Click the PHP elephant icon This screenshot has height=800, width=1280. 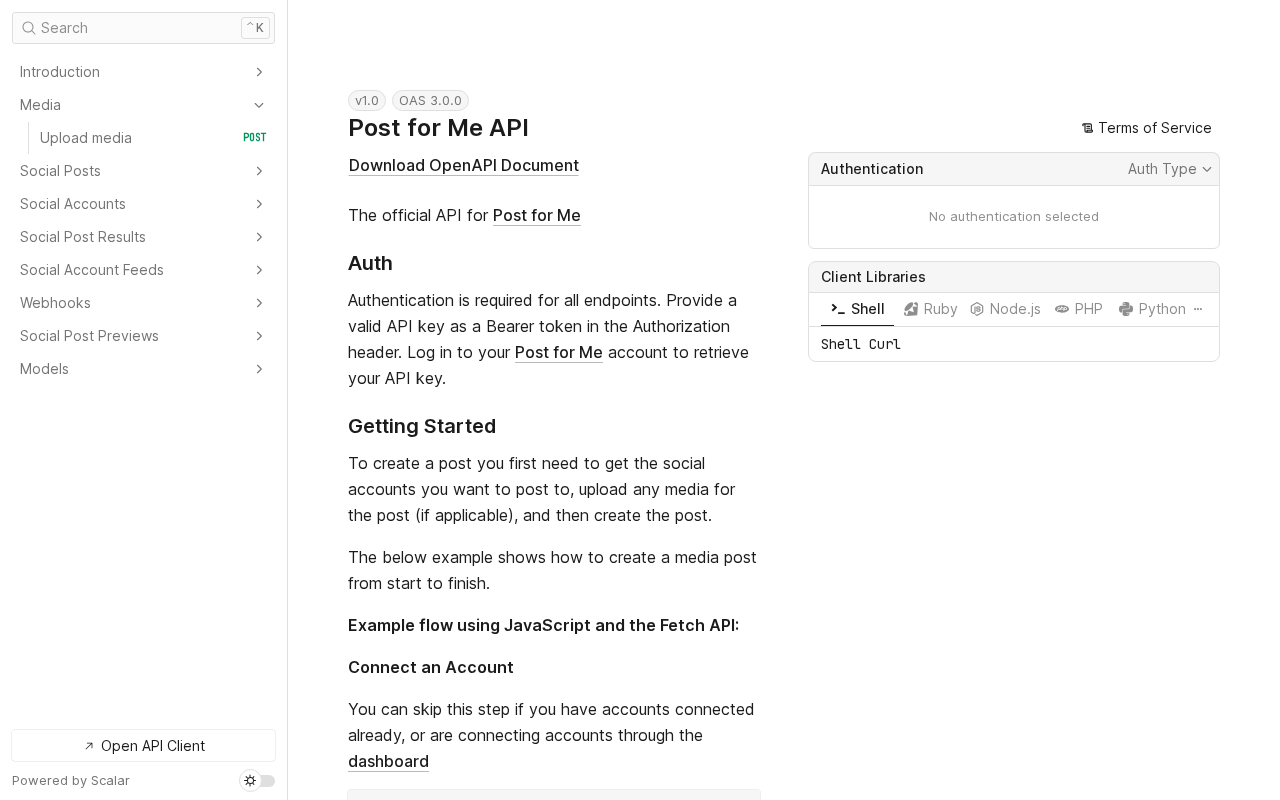click(x=1062, y=309)
